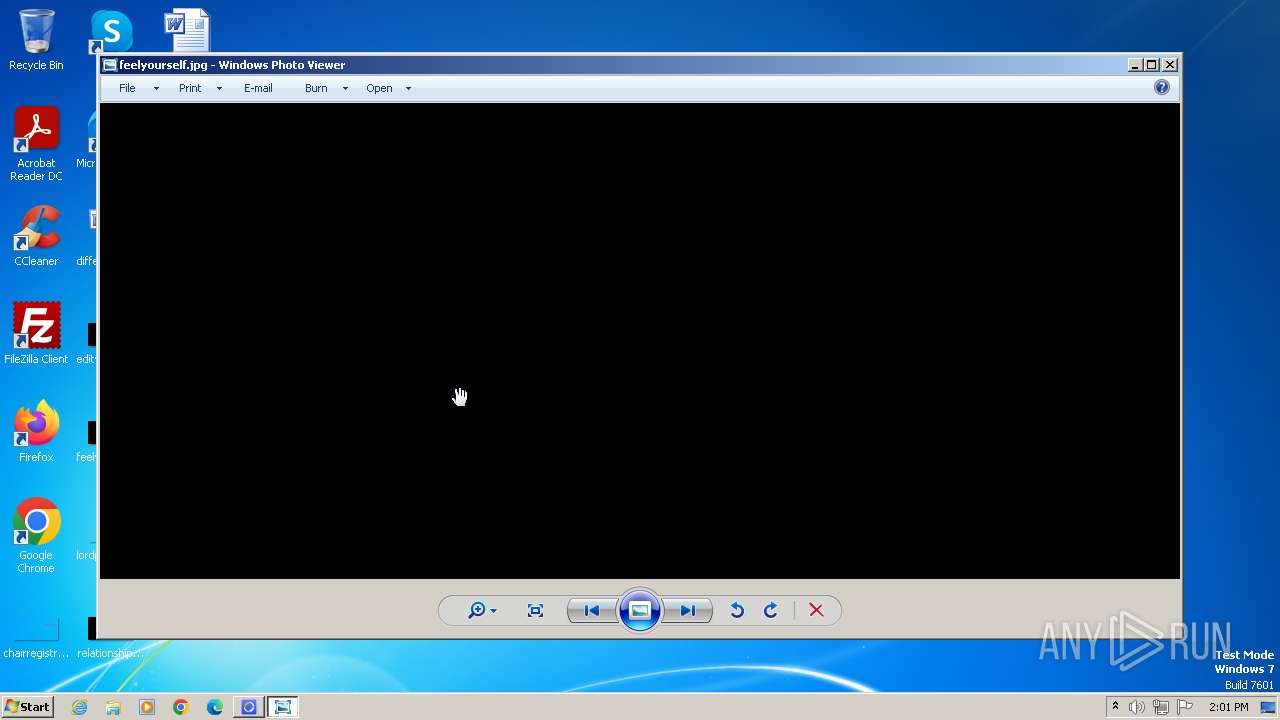Rotate the image clockwise

[x=771, y=610]
